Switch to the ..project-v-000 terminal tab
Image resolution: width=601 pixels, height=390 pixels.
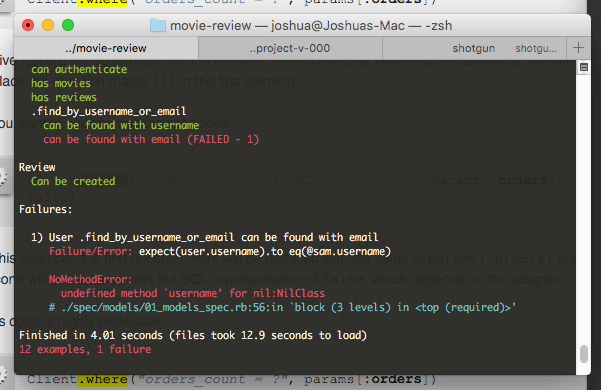[x=290, y=48]
